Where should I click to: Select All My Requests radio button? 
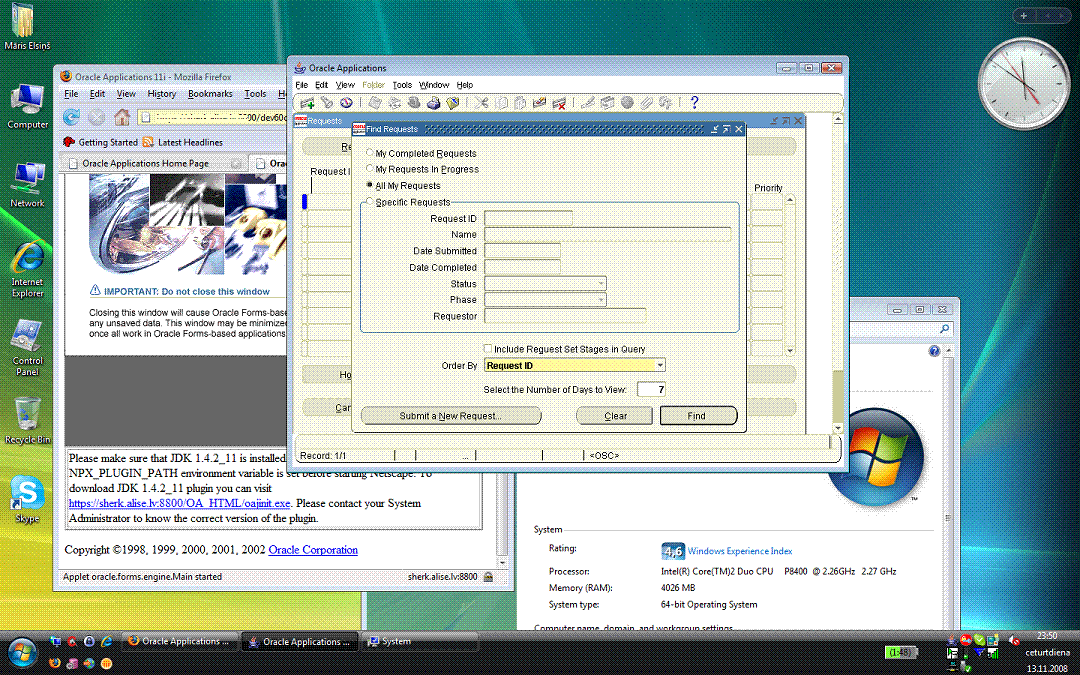tap(371, 185)
